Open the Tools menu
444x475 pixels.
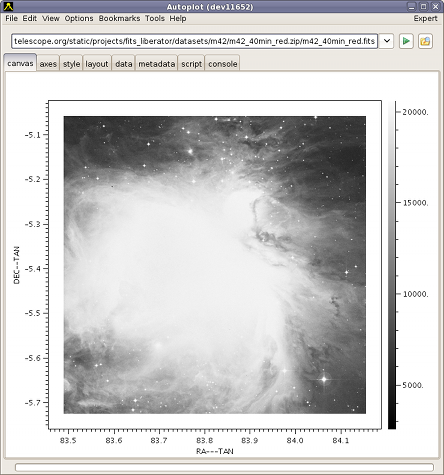[x=155, y=19]
